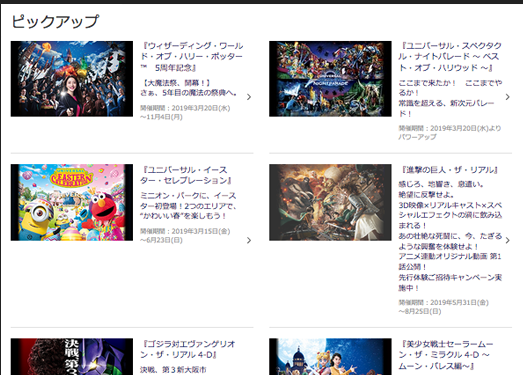Open the Attack on Titan The Real thumbnail
The image size is (523, 375).
pyautogui.click(x=330, y=202)
